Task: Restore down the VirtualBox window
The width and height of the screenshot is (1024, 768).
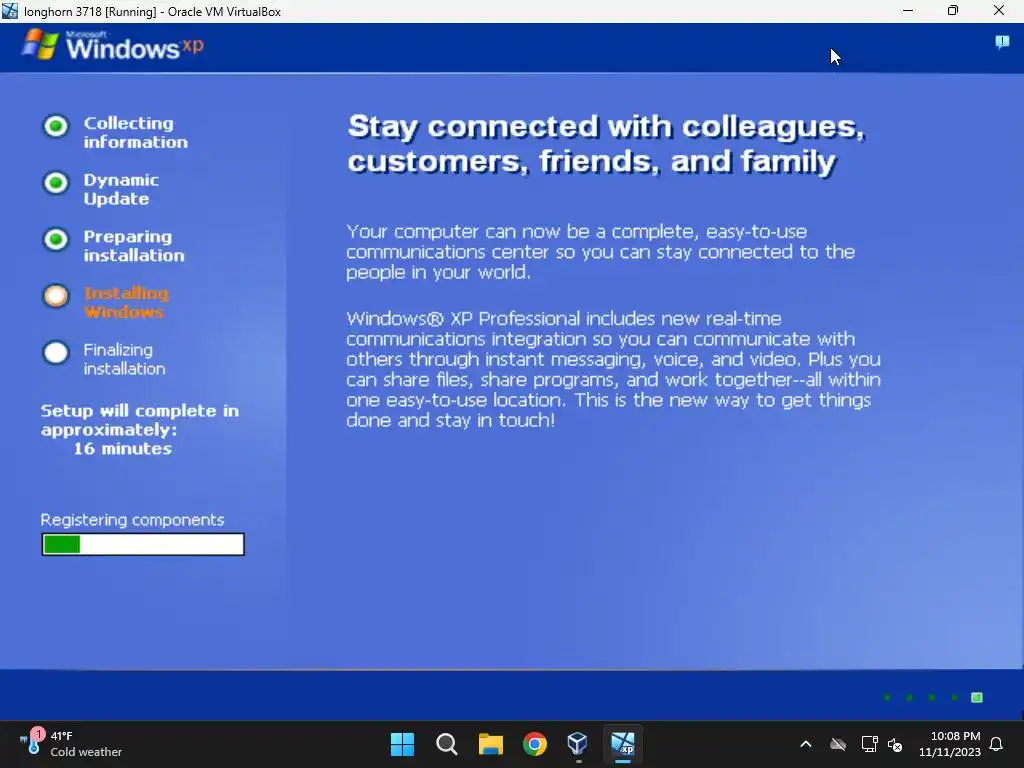Action: click(953, 10)
